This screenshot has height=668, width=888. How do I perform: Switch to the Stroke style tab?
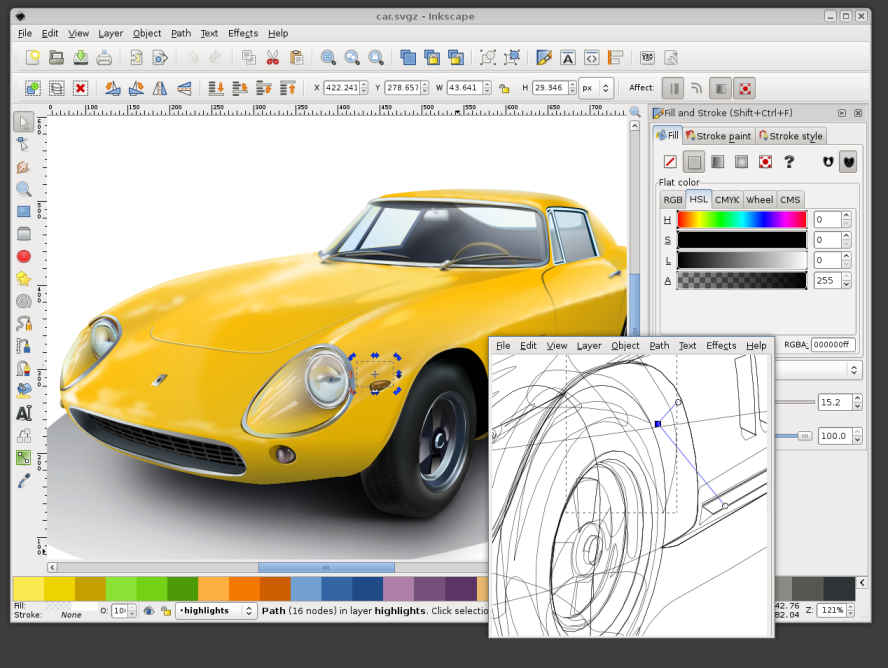point(791,136)
